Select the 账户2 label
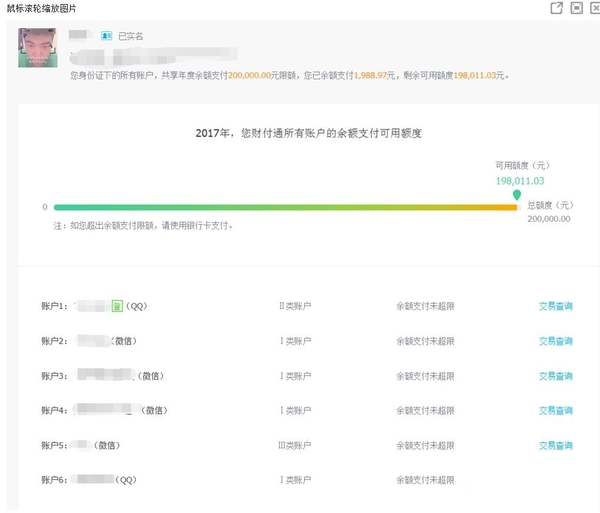The width and height of the screenshot is (600, 513). click(x=54, y=341)
